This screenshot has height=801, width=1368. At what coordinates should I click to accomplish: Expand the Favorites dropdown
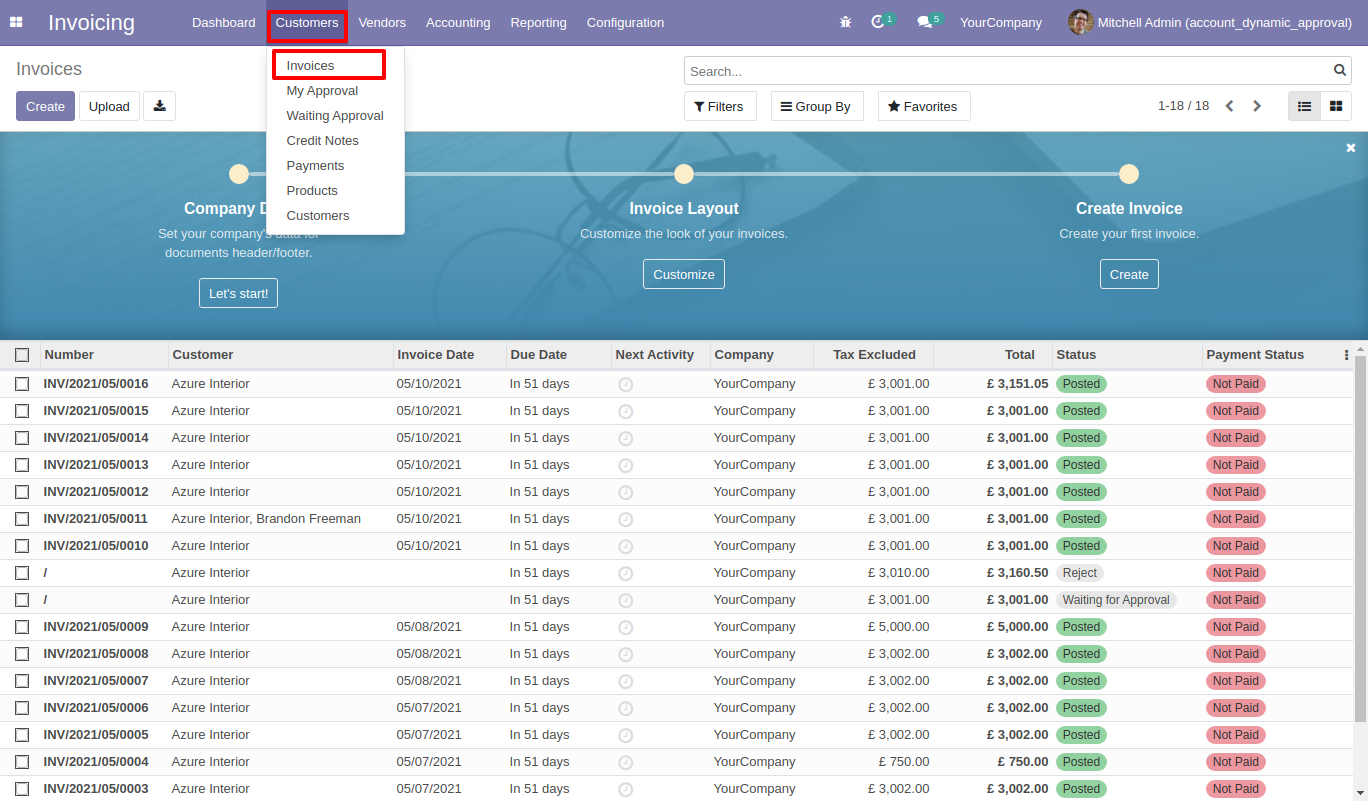coord(923,106)
